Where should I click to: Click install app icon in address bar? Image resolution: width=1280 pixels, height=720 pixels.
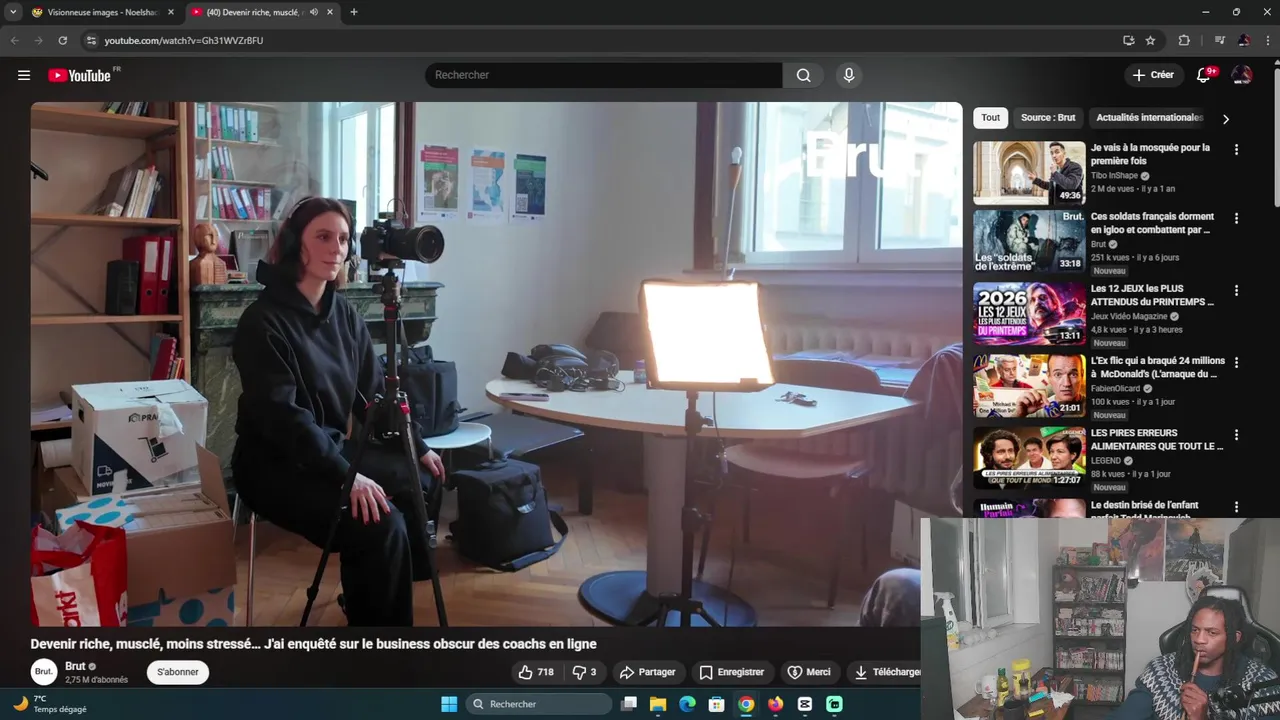click(x=1128, y=40)
